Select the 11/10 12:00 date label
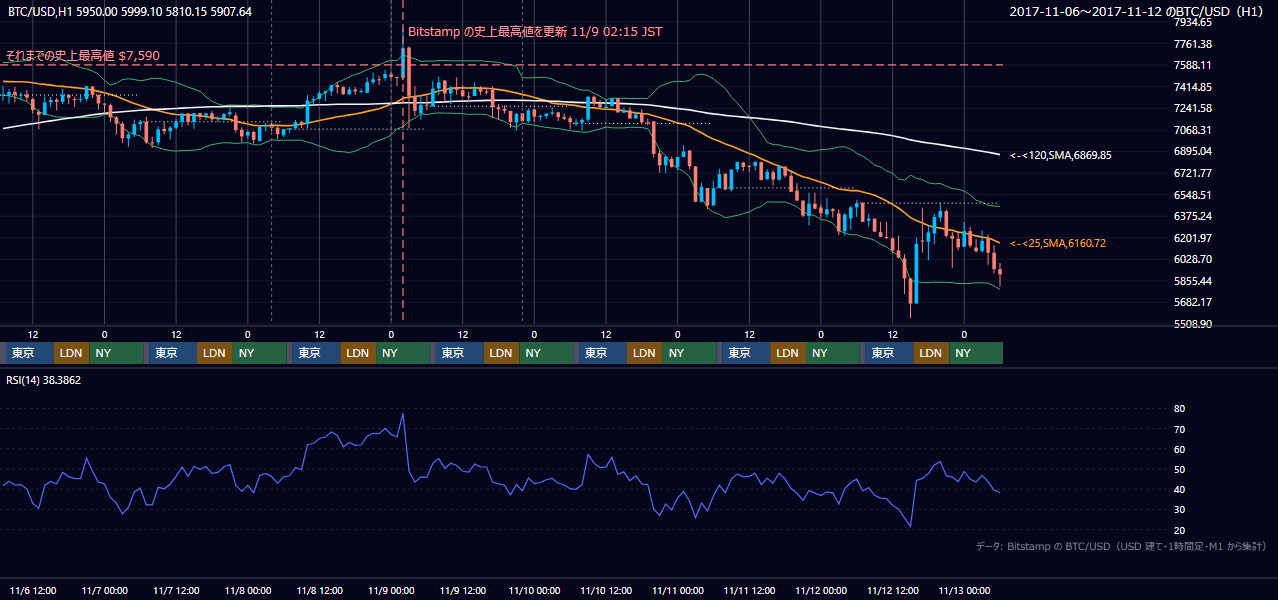1278x600 pixels. [606, 590]
